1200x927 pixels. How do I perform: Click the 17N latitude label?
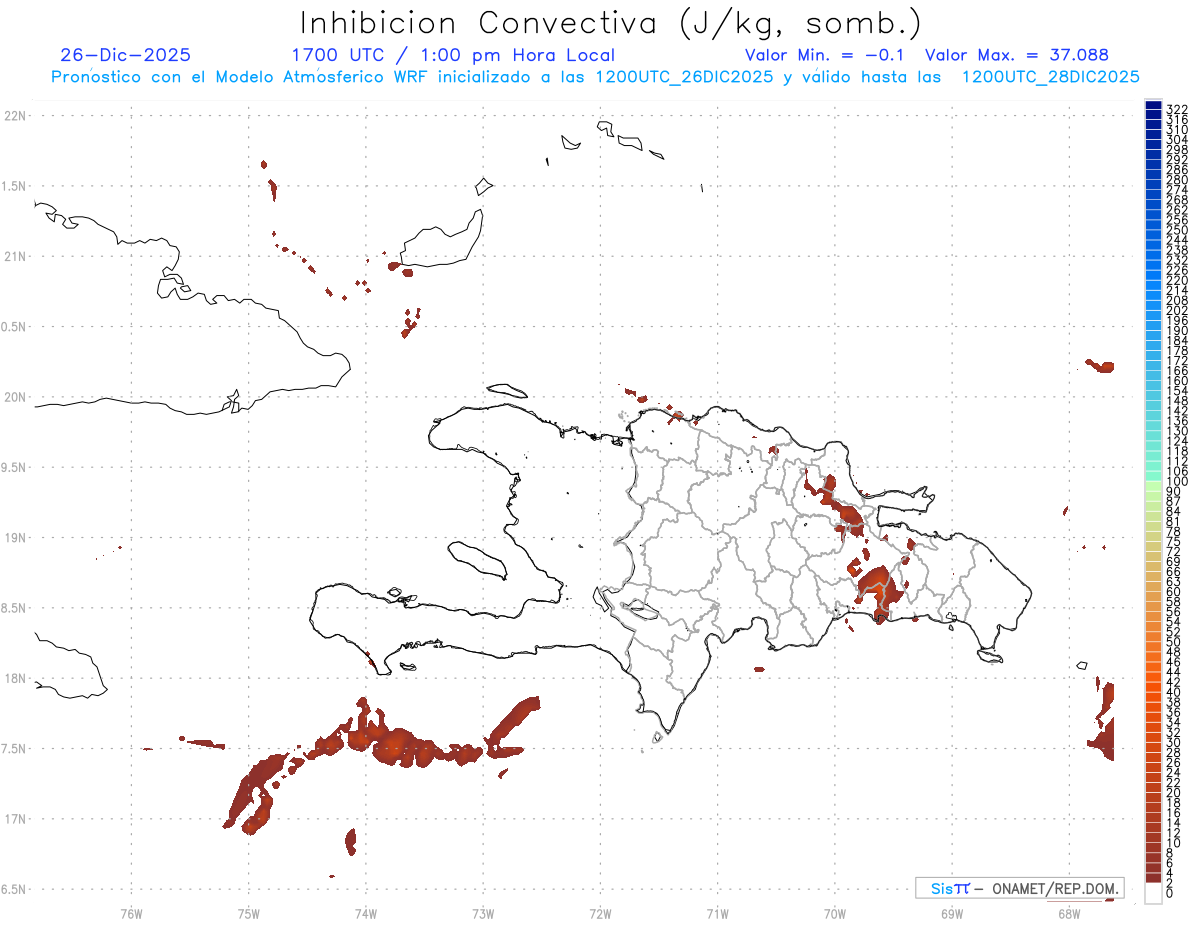coord(15,819)
